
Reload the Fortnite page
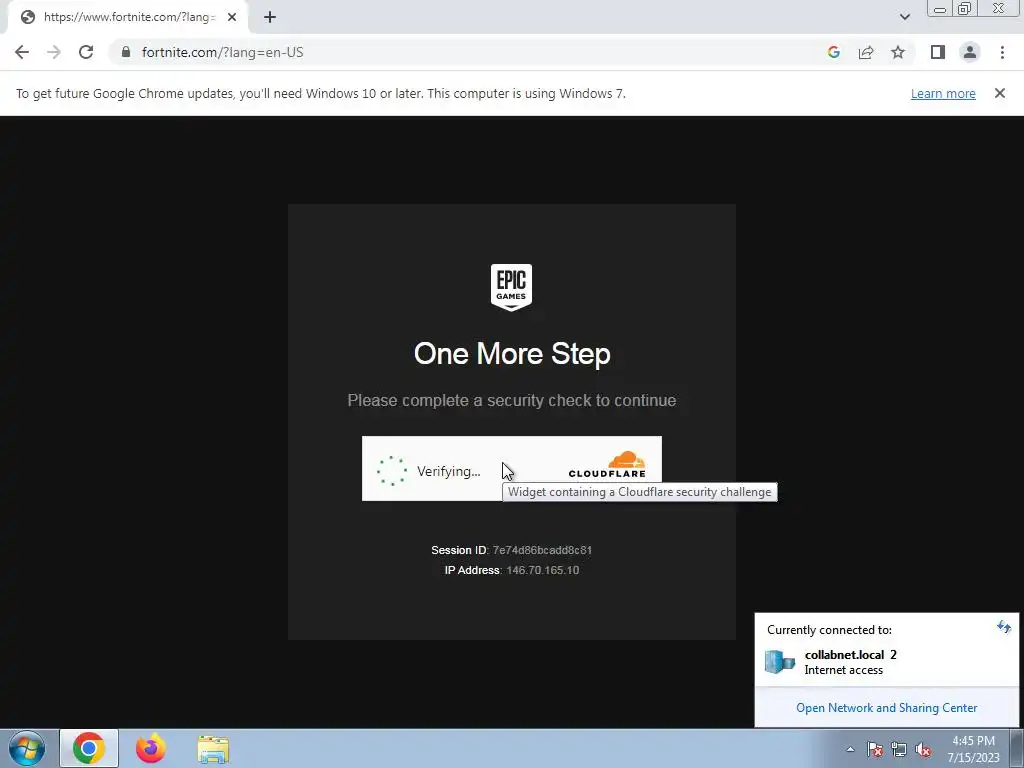[86, 52]
